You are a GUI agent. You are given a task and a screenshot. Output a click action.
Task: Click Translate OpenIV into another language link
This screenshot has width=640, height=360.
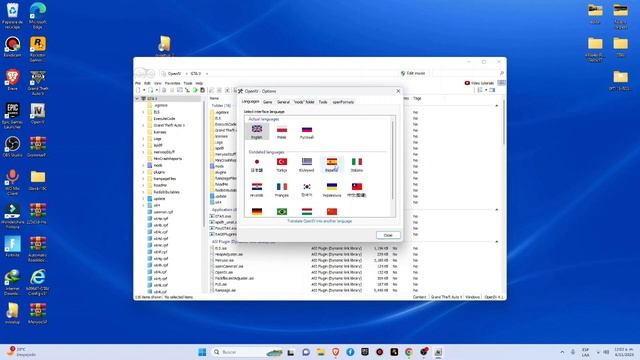point(320,221)
